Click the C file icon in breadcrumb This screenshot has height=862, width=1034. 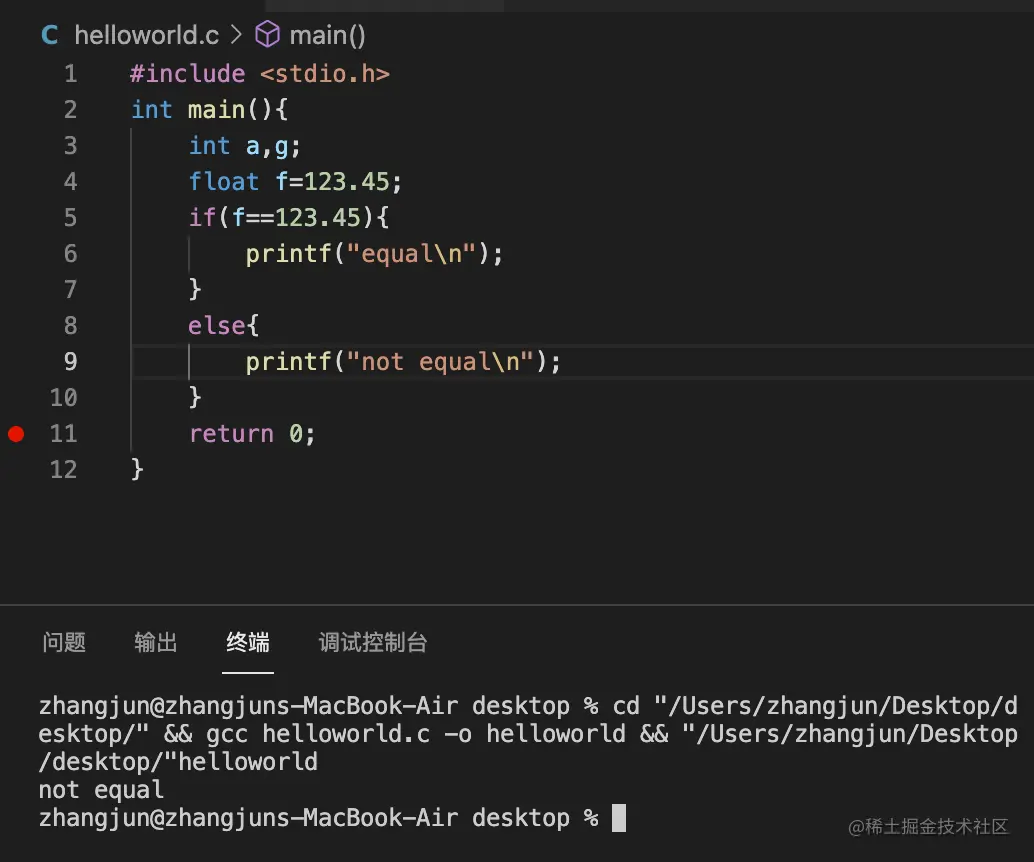(x=49, y=35)
